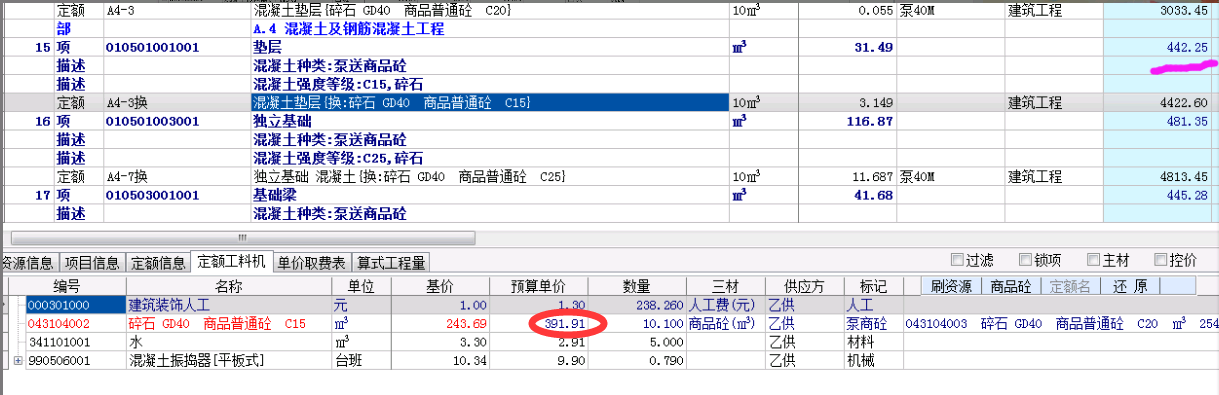Click the 定额名 button
This screenshot has width=1219, height=395.
(1069, 286)
